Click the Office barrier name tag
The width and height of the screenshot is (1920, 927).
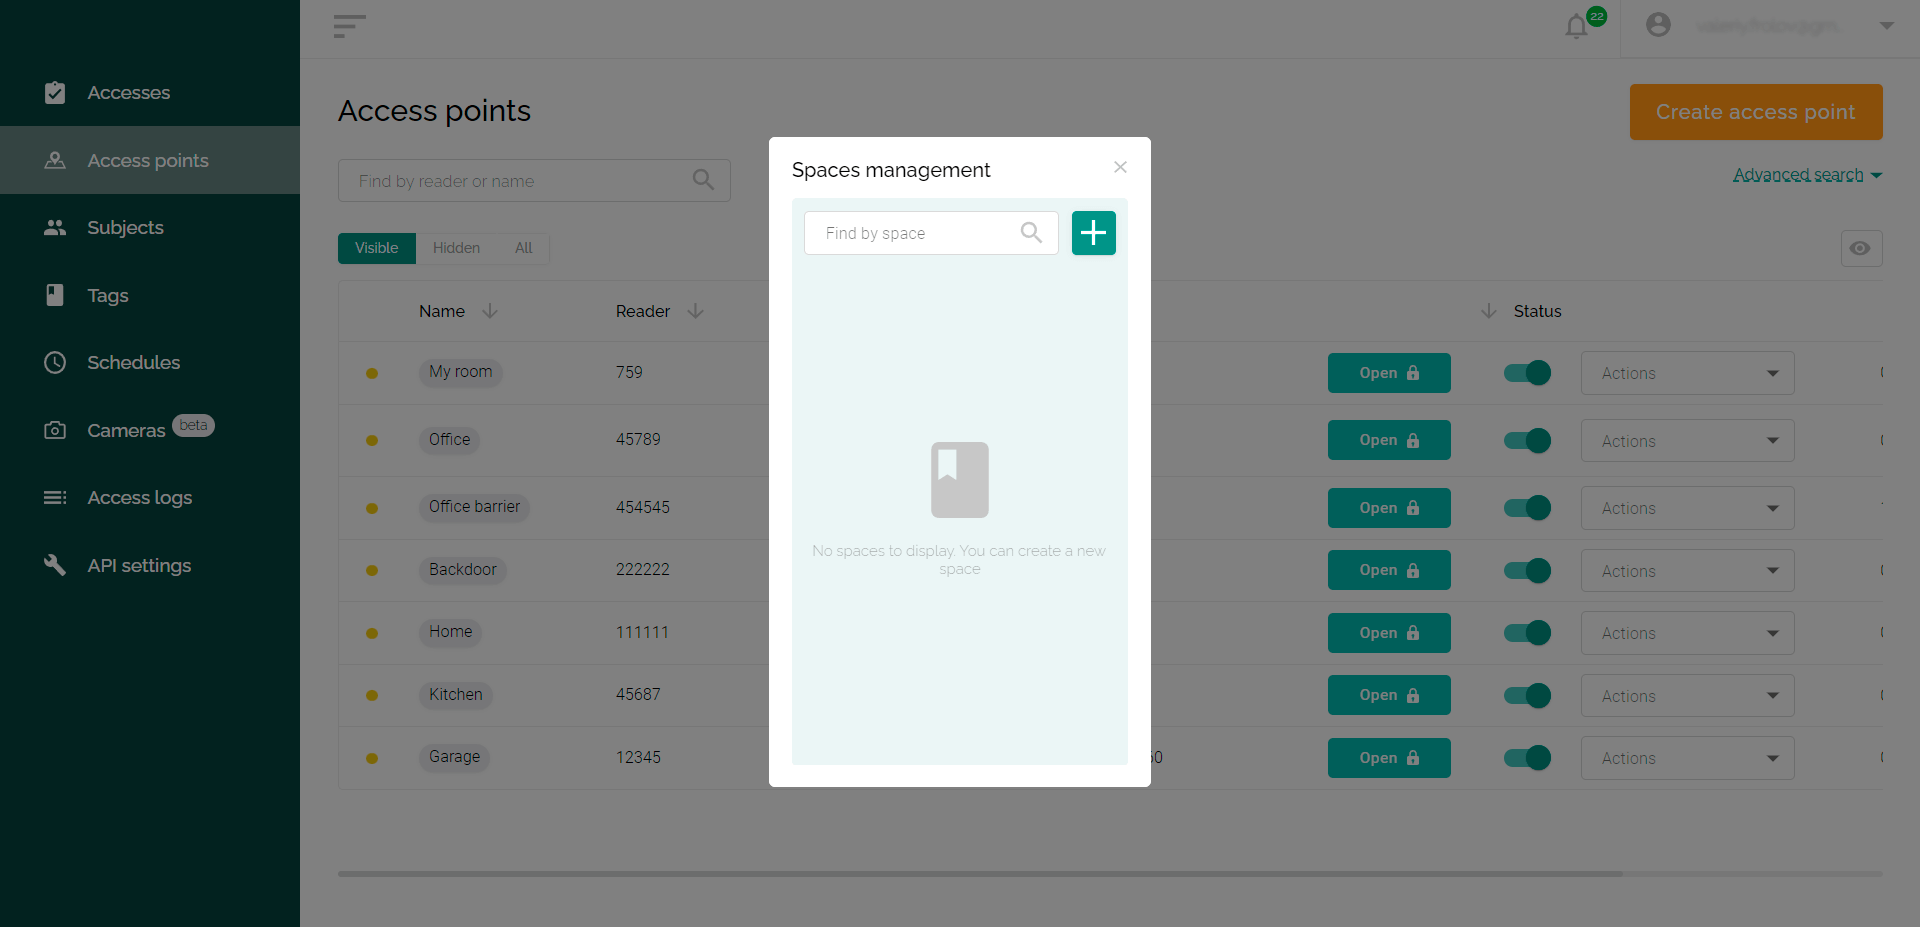click(474, 507)
